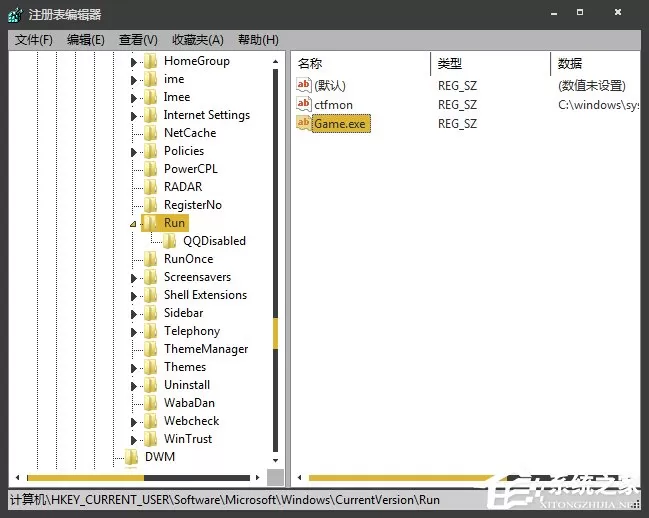Click the ctfmon data value C:\windows\sys
Image resolution: width=649 pixels, height=518 pixels.
(598, 105)
